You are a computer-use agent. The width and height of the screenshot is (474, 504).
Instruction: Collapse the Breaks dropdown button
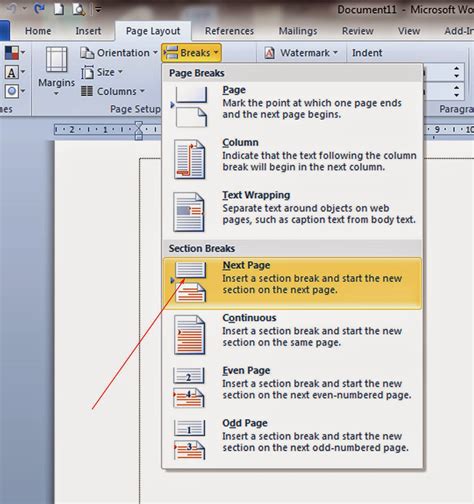[x=191, y=53]
